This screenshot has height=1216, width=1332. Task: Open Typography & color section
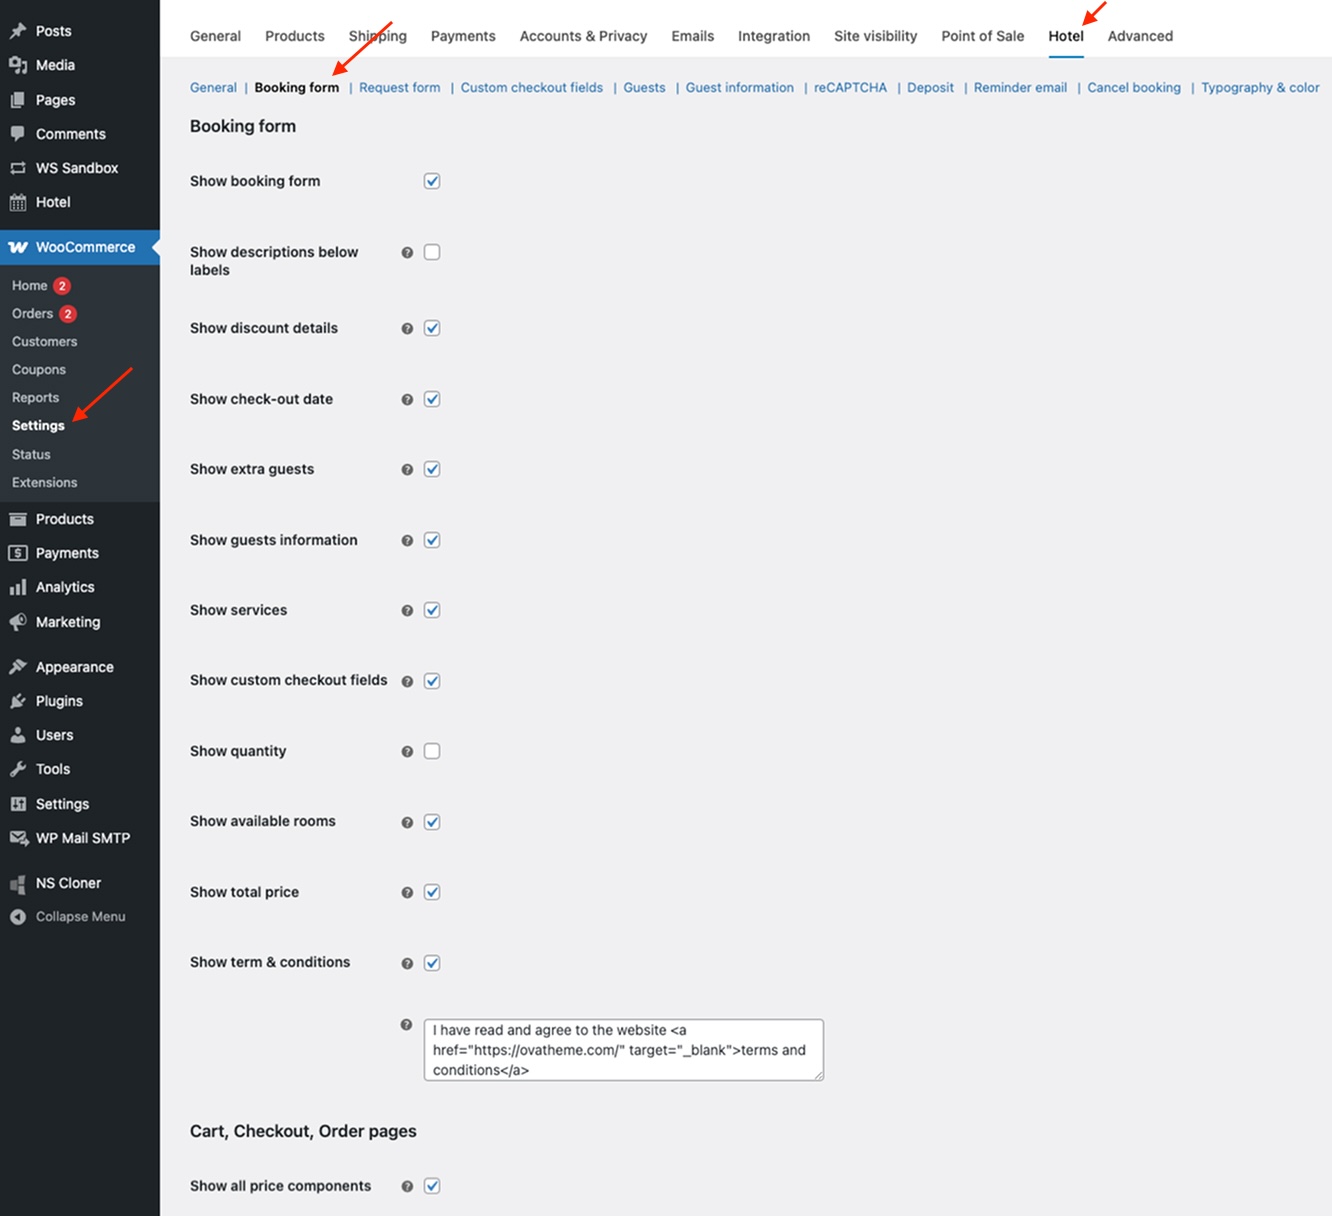click(x=1260, y=88)
